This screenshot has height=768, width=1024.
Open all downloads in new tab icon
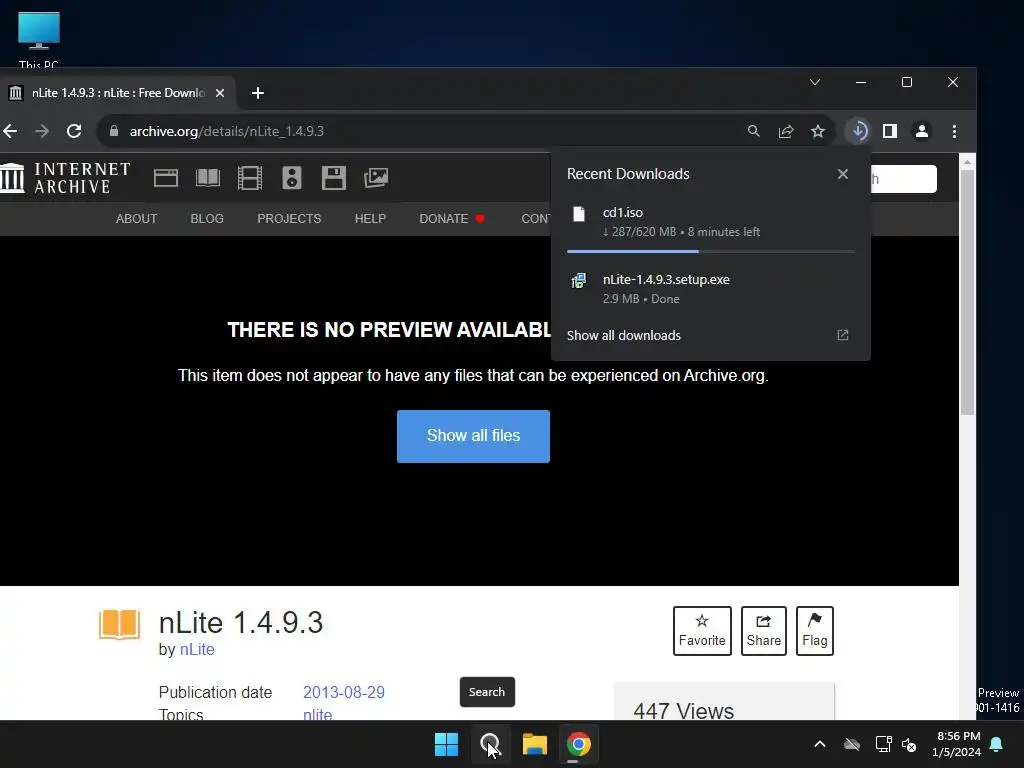[x=842, y=335]
